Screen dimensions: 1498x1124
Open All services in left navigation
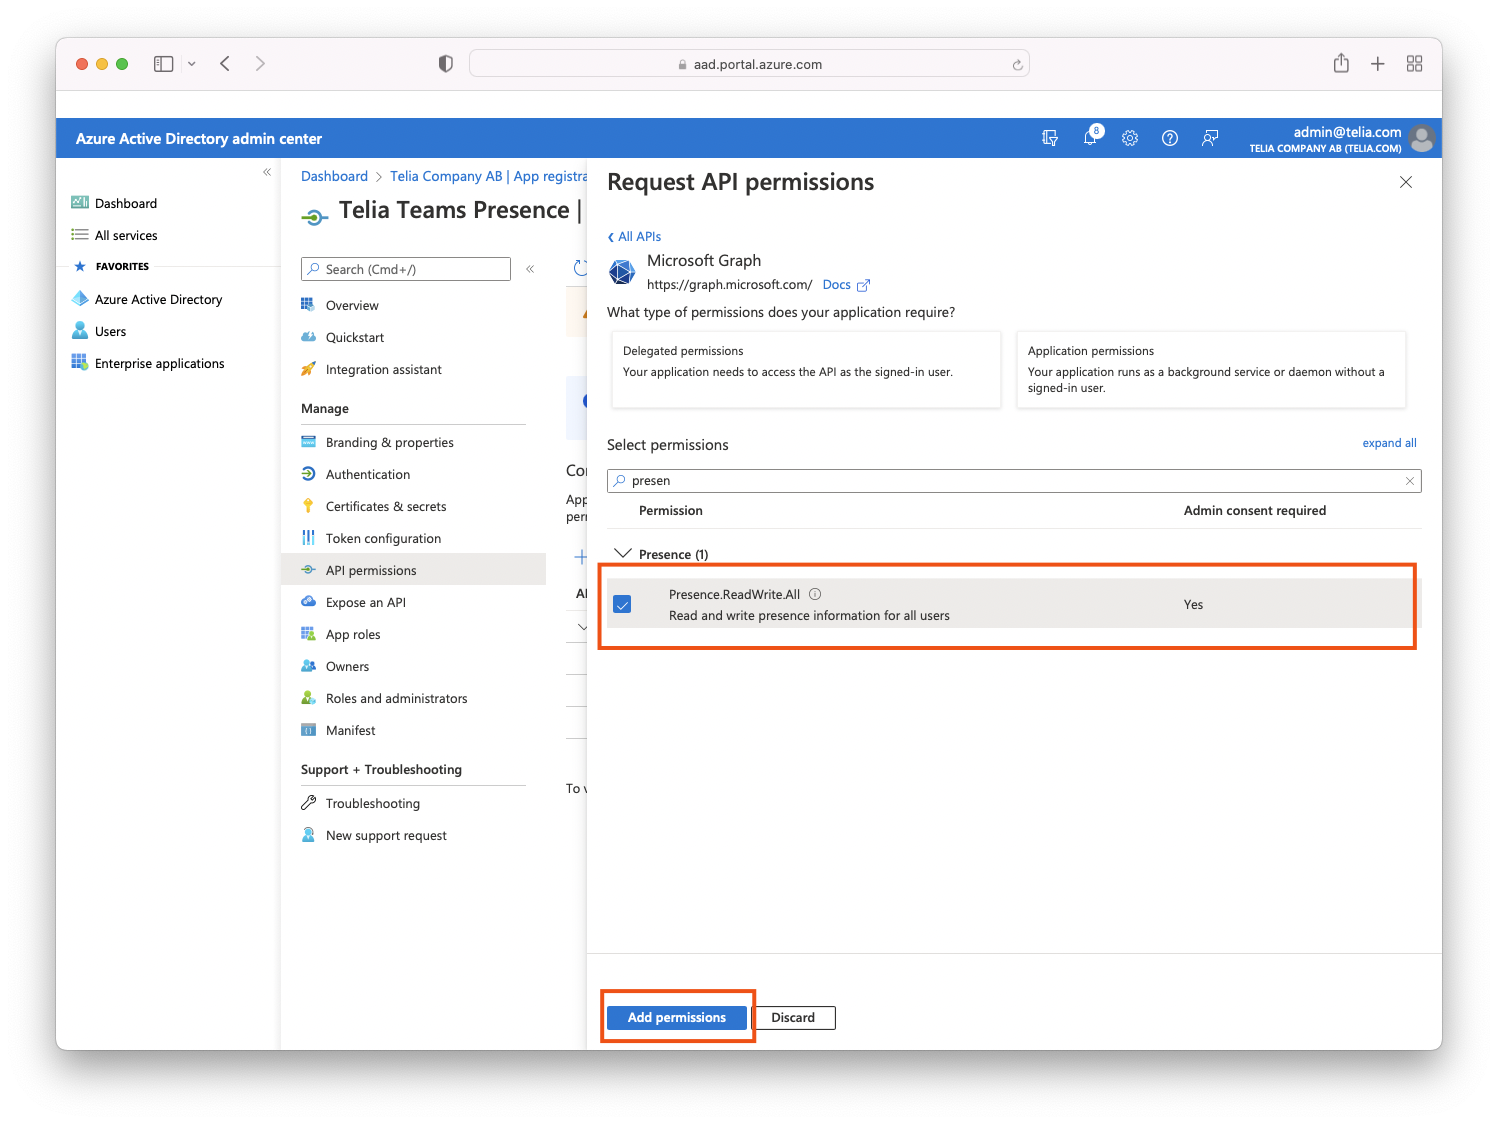coord(125,235)
